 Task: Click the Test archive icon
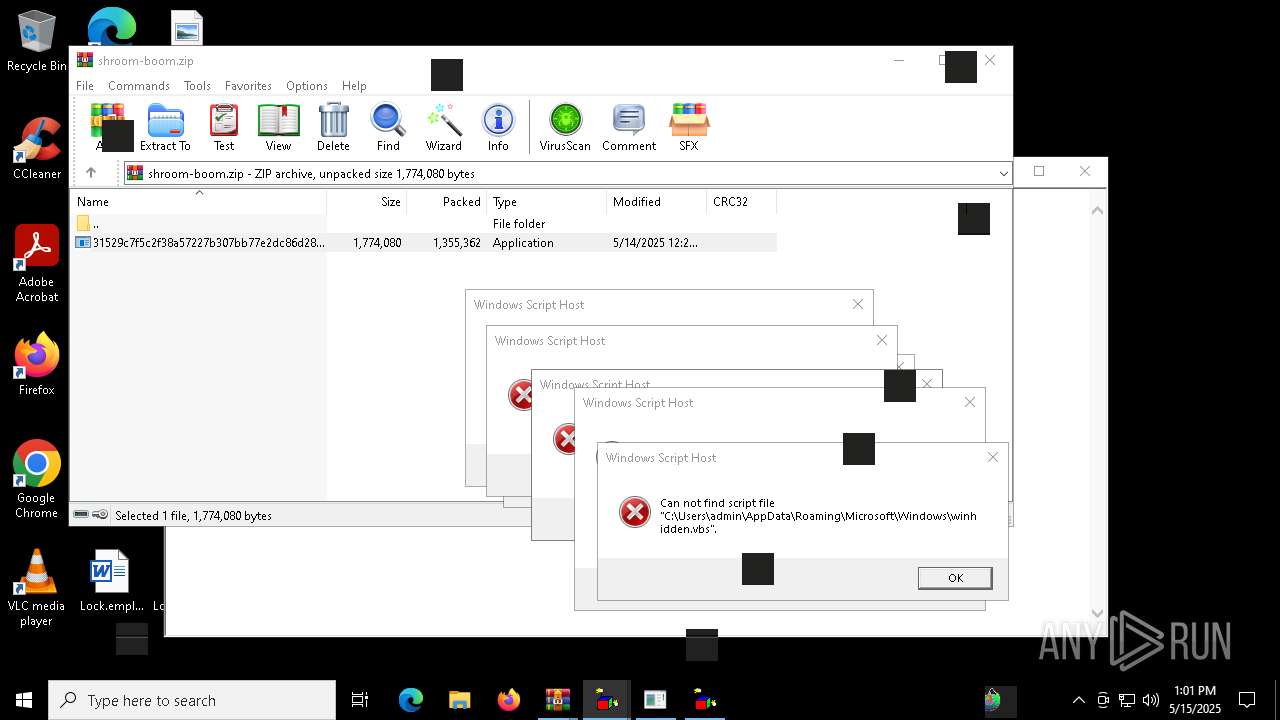click(x=224, y=127)
